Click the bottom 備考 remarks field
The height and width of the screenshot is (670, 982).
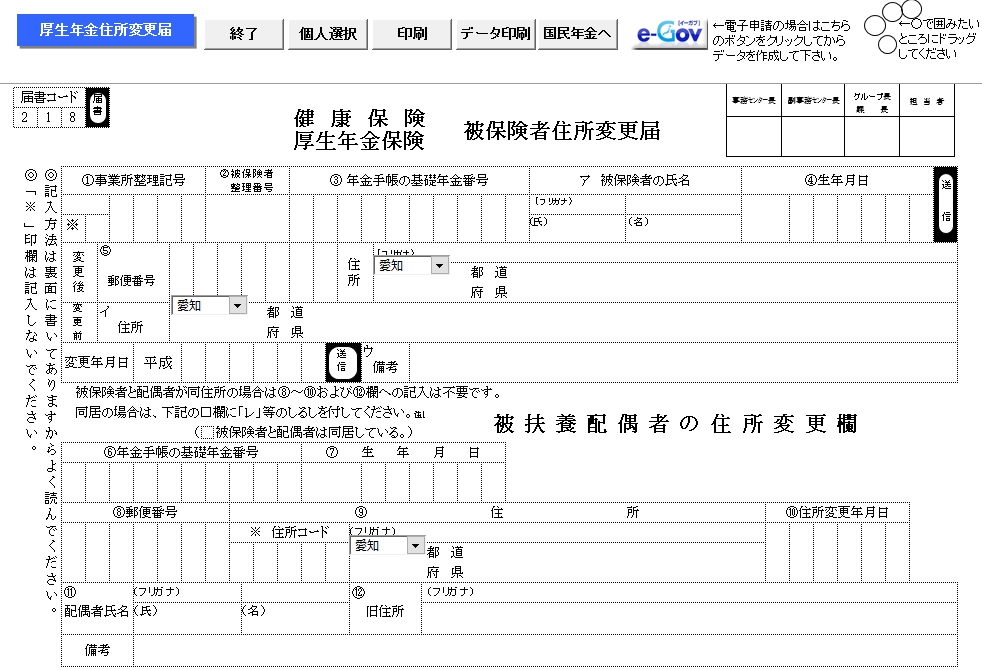click(545, 651)
